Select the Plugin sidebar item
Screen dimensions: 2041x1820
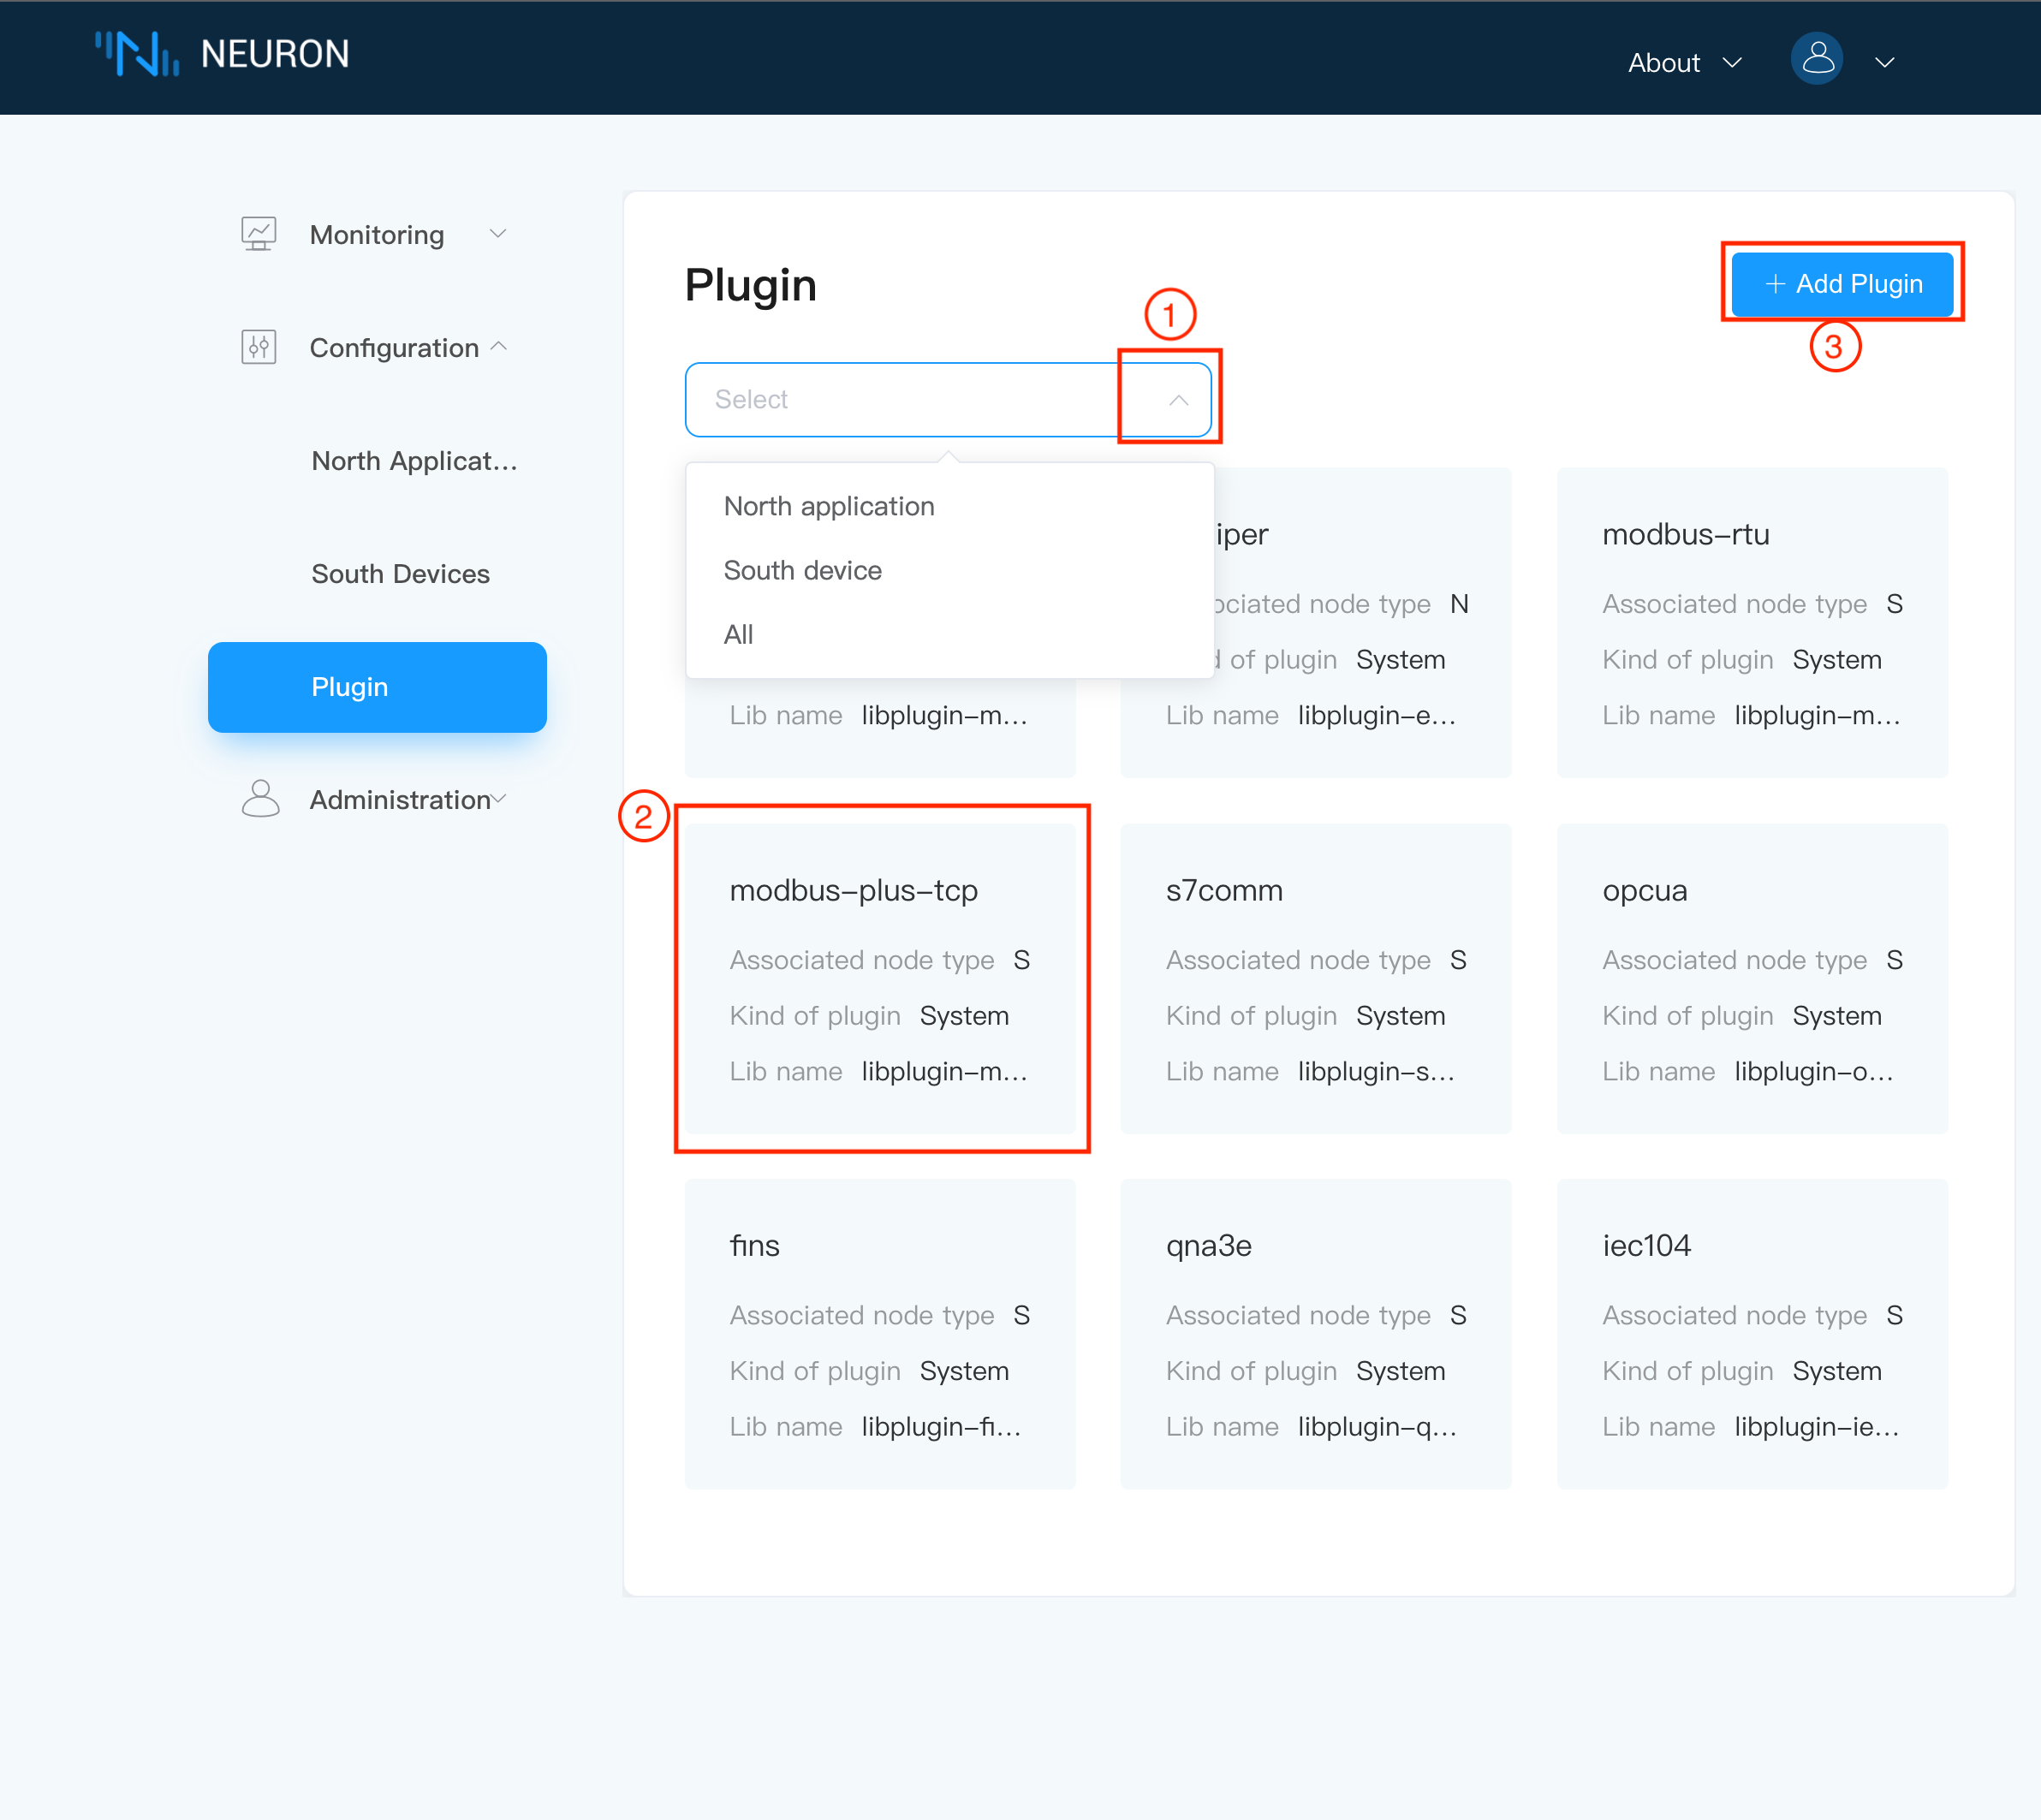(x=377, y=687)
